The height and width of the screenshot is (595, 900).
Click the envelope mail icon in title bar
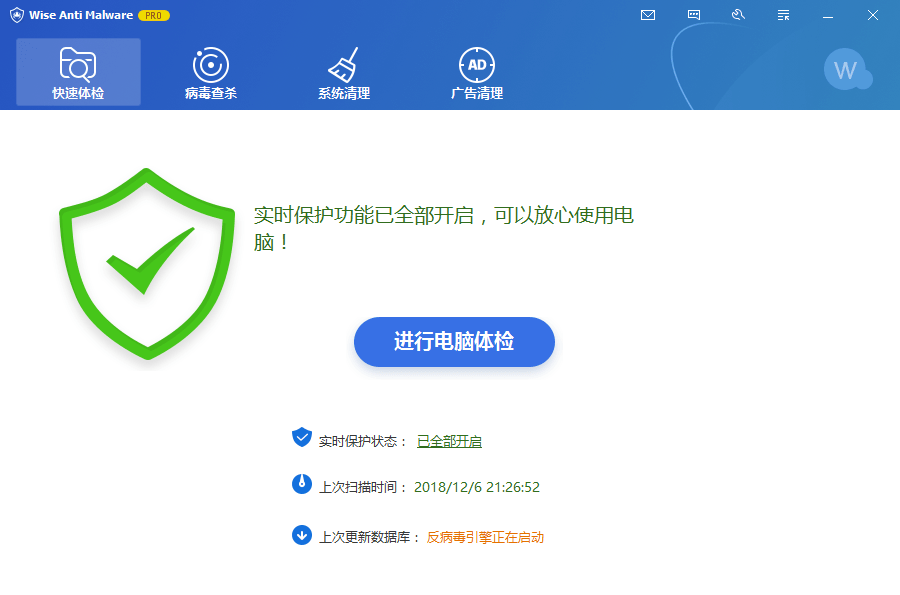(x=648, y=15)
